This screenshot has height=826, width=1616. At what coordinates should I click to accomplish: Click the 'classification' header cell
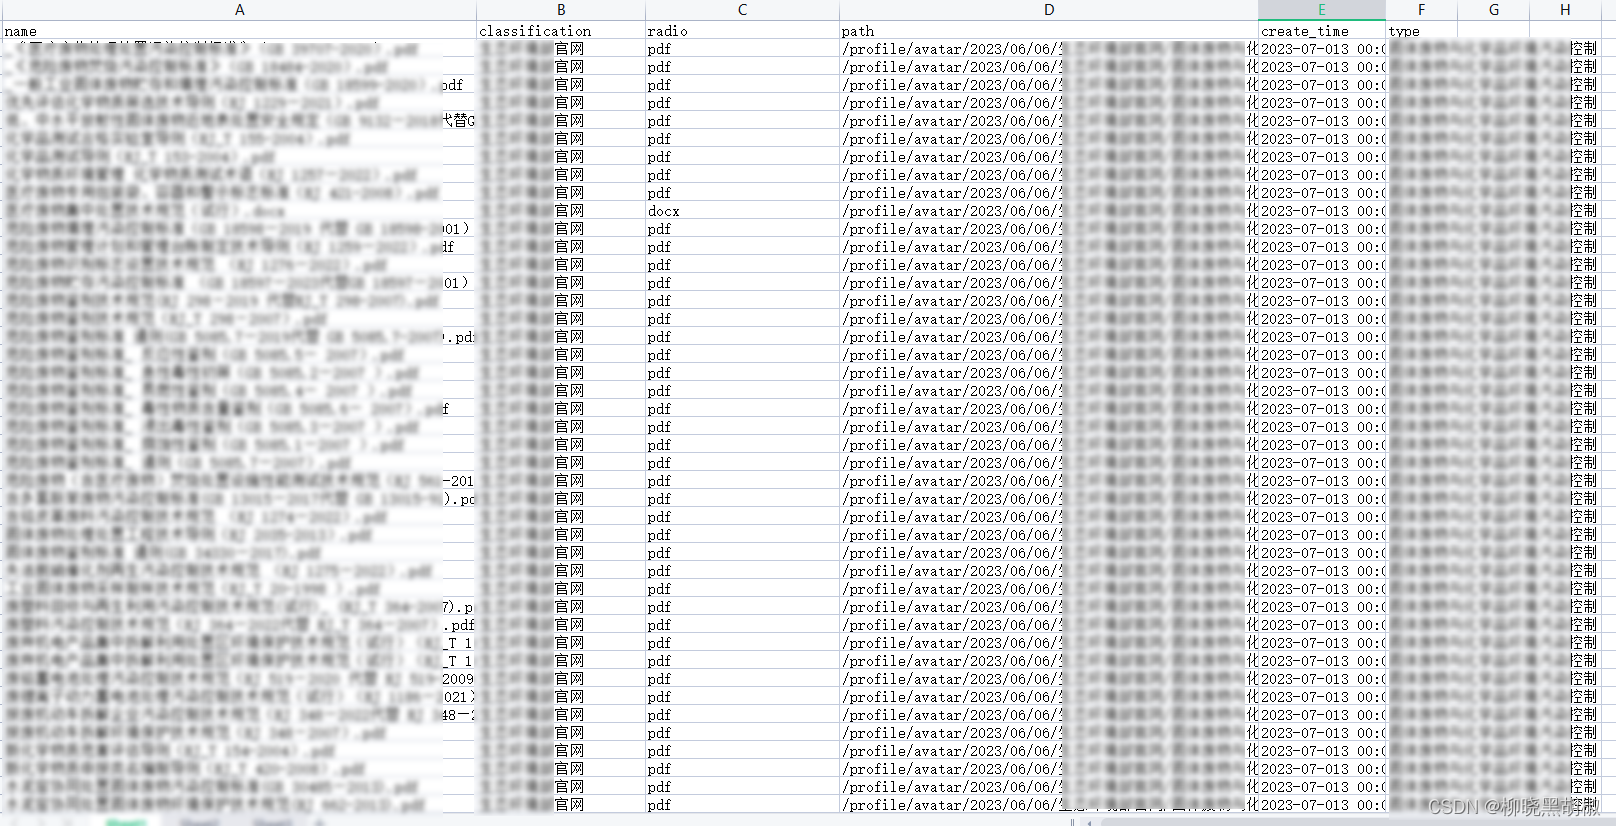click(x=561, y=31)
